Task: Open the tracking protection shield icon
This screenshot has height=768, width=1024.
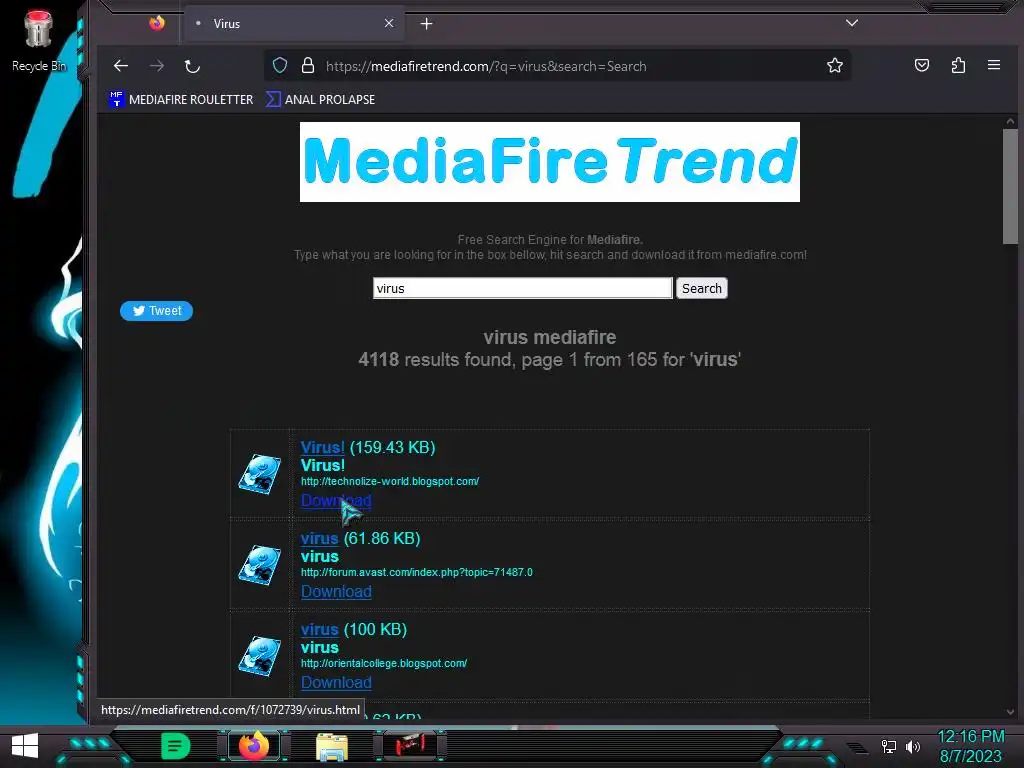Action: click(x=280, y=65)
